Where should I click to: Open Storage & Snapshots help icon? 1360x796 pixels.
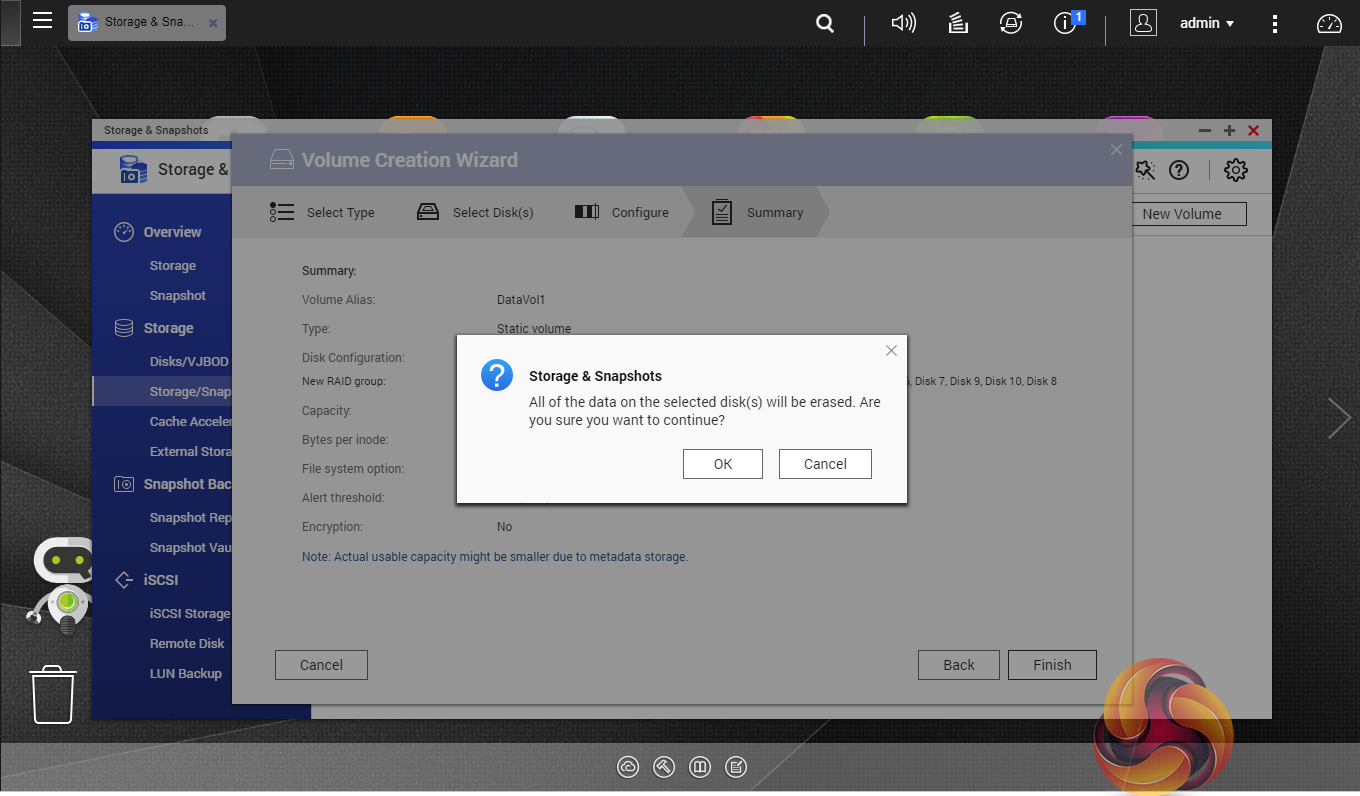(1179, 170)
